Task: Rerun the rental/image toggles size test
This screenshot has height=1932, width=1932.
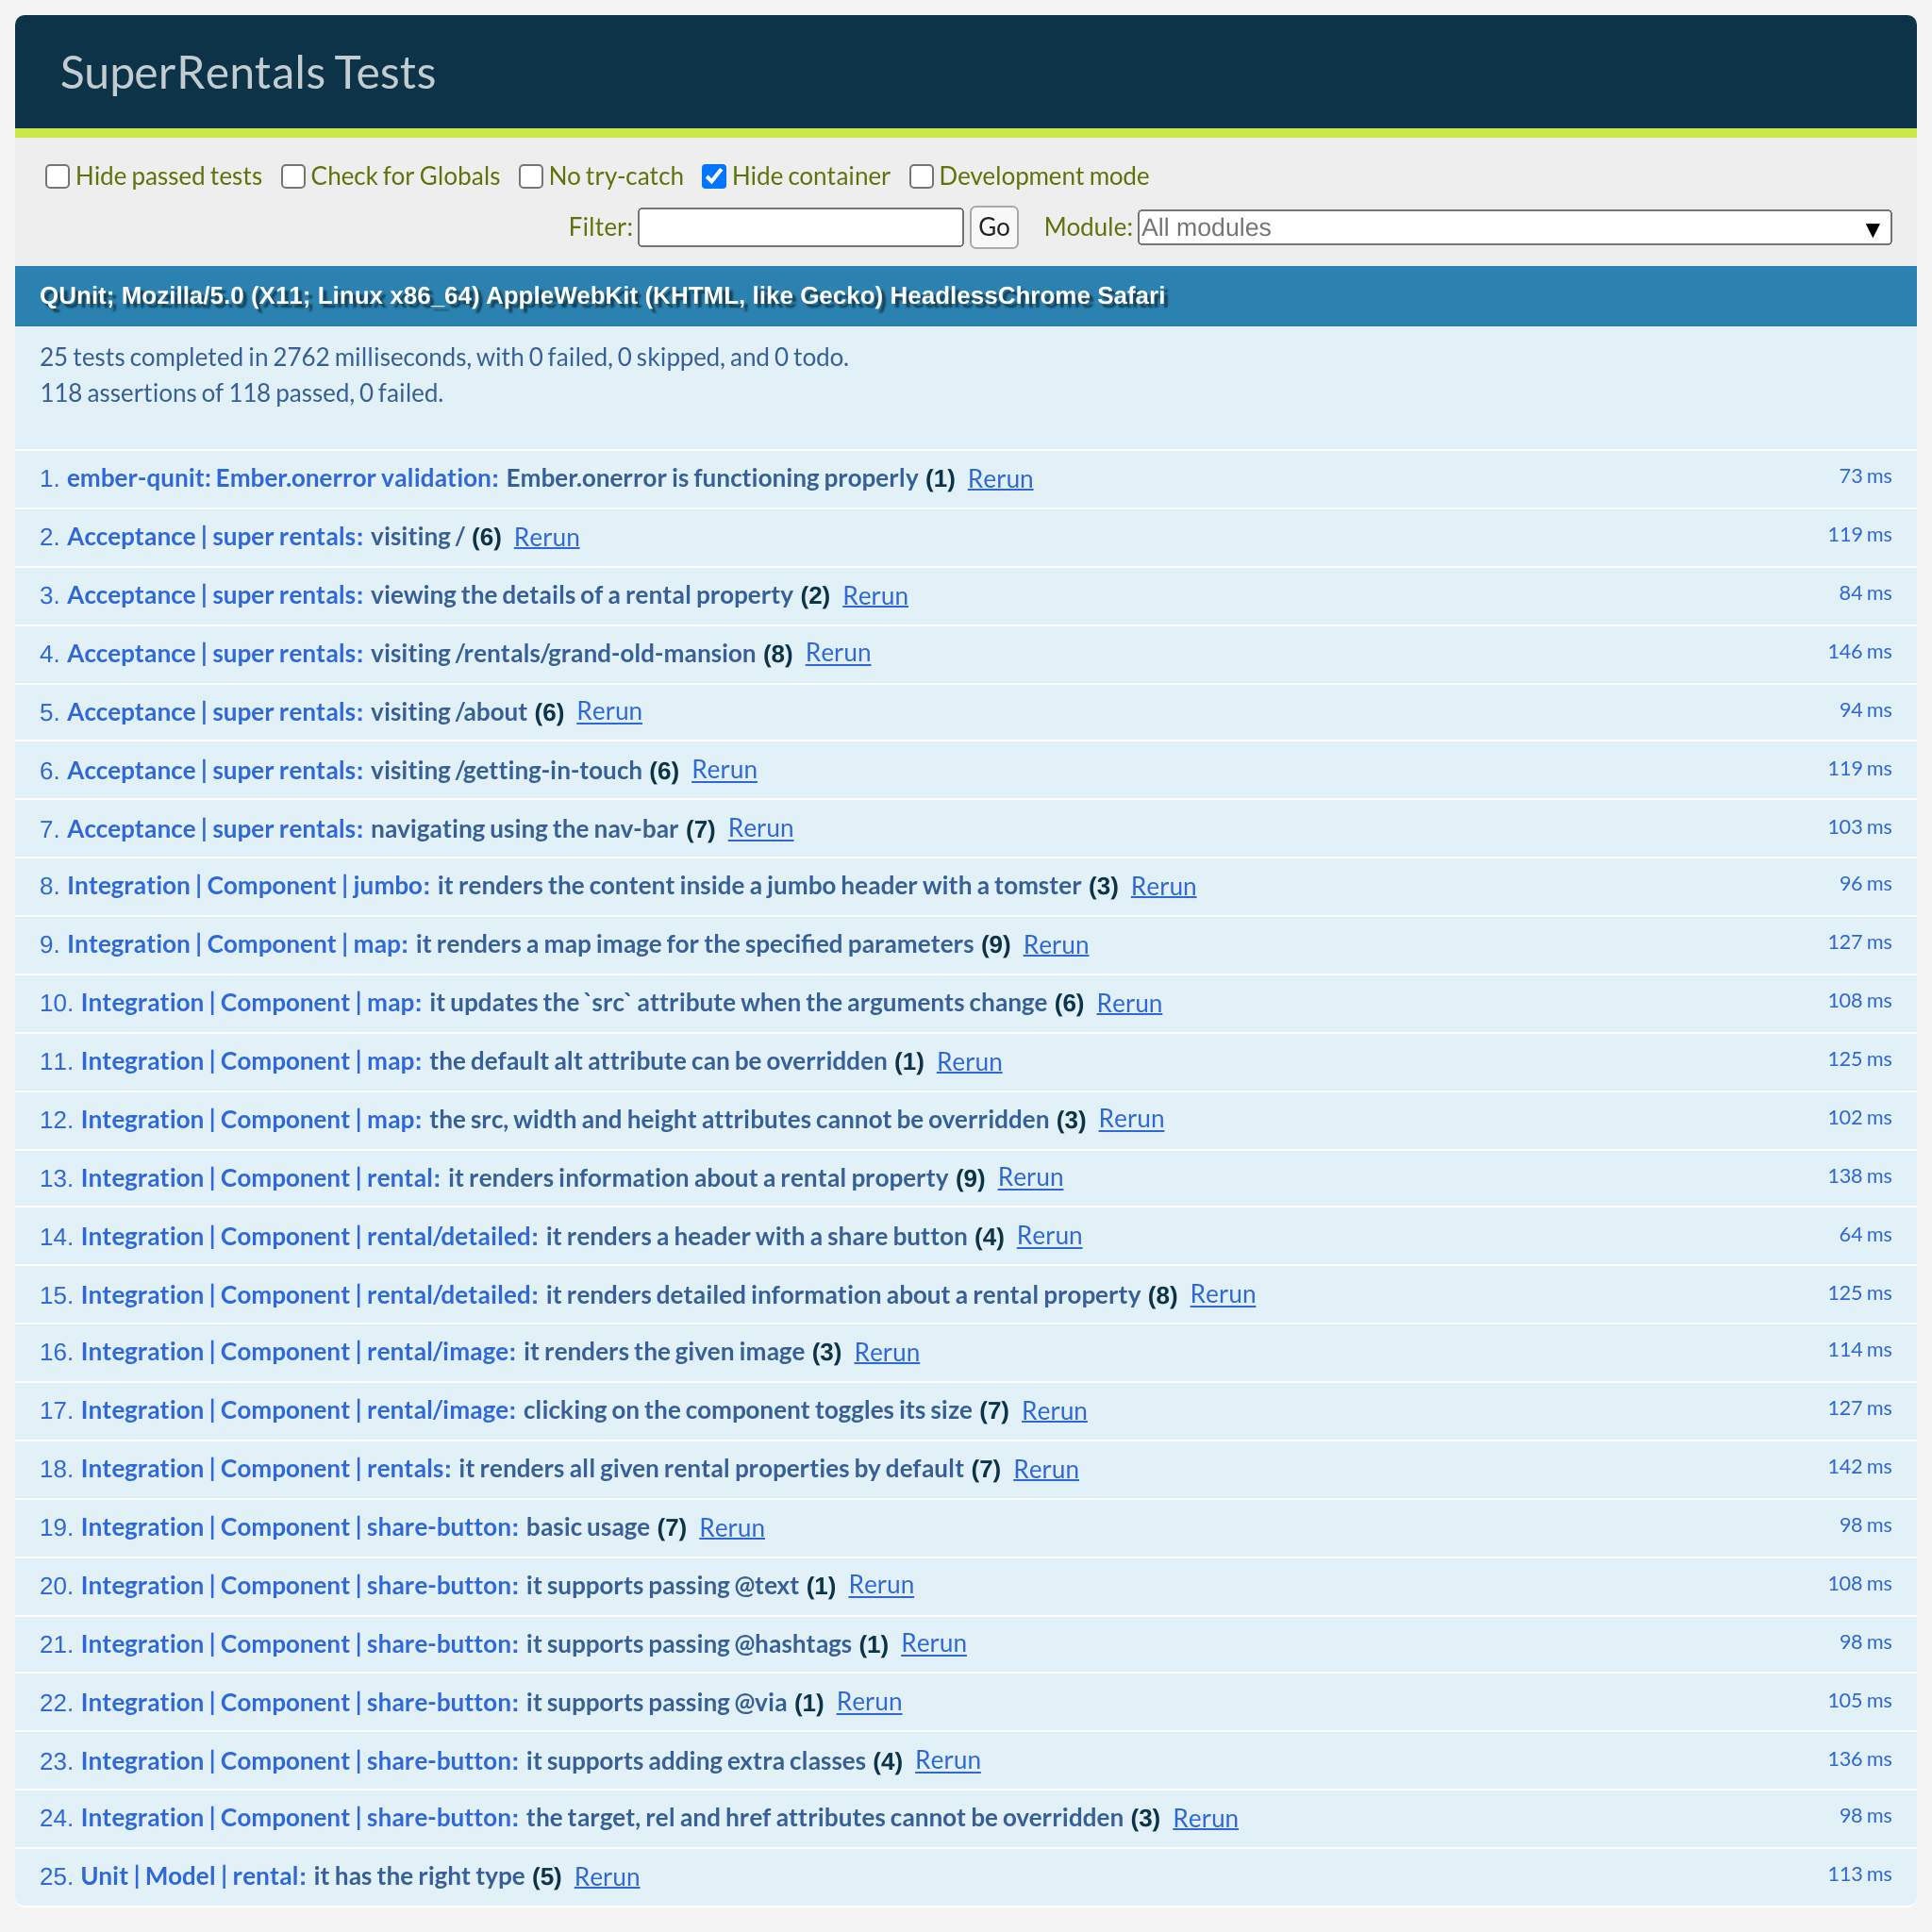Action: pyautogui.click(x=1053, y=1411)
